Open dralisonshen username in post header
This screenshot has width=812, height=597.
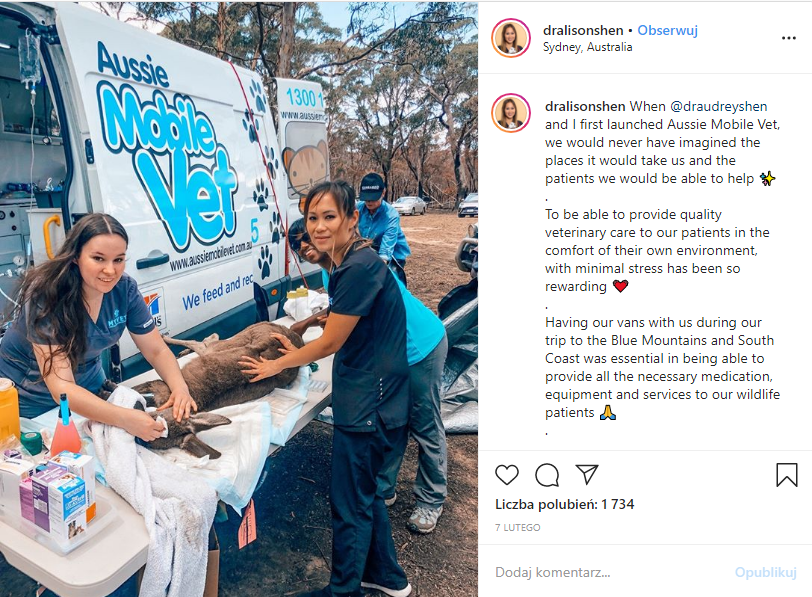tap(583, 31)
